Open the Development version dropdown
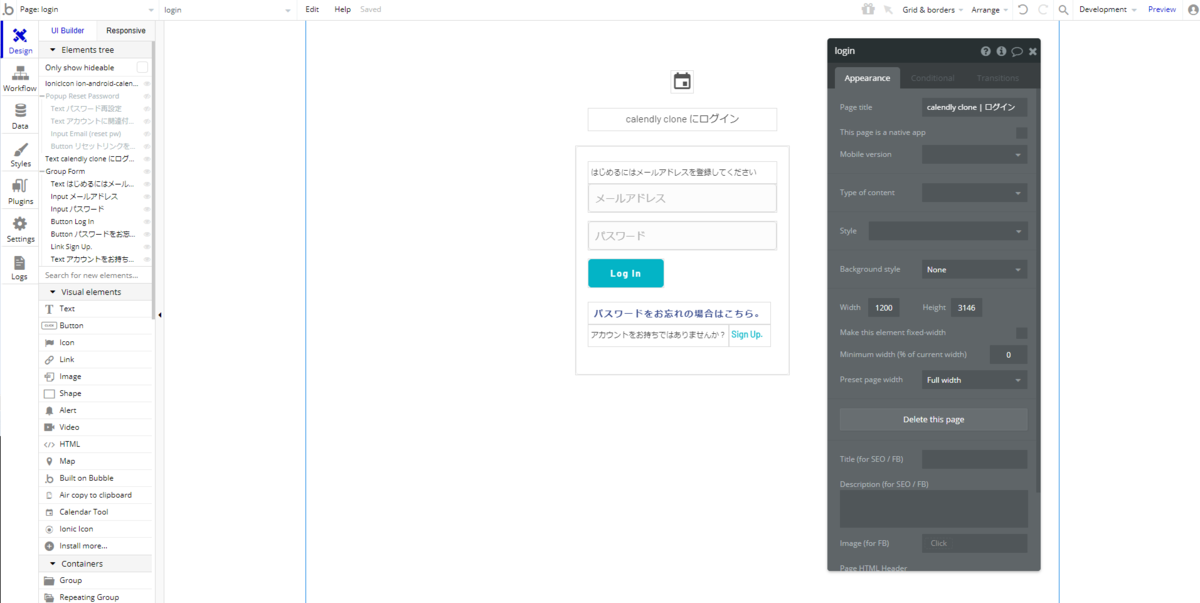This screenshot has height=603, width=1200. pyautogui.click(x=1107, y=9)
